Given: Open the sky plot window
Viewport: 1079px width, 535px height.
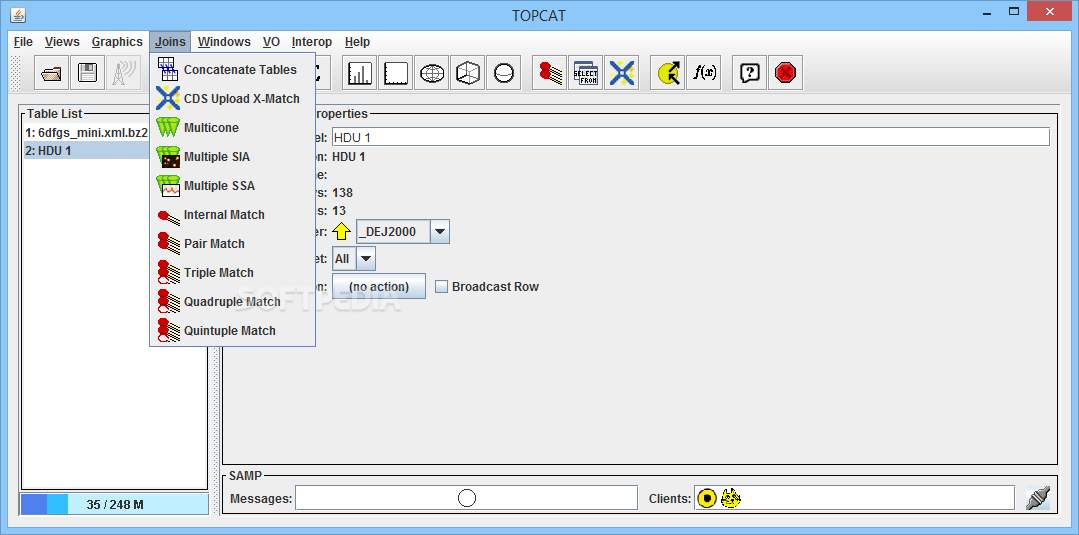Looking at the screenshot, I should tap(431, 73).
